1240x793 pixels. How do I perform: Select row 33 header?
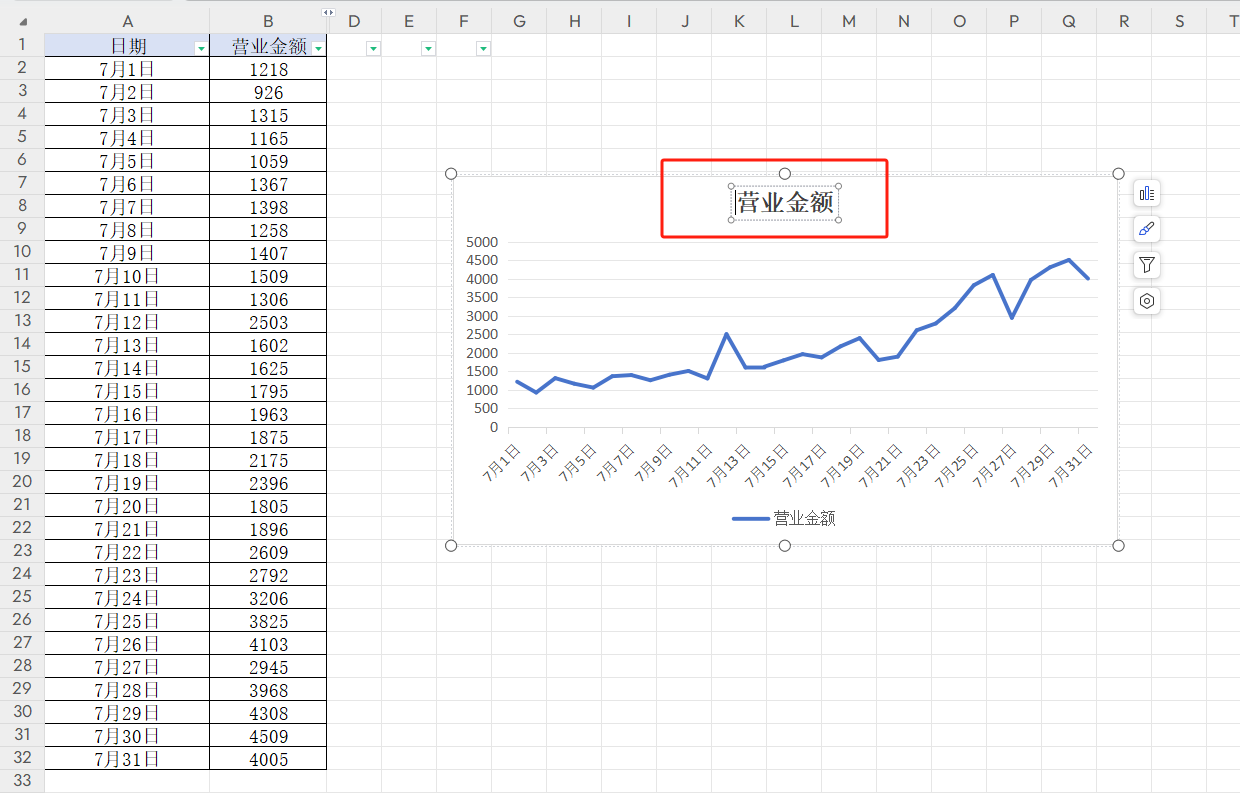[22, 781]
